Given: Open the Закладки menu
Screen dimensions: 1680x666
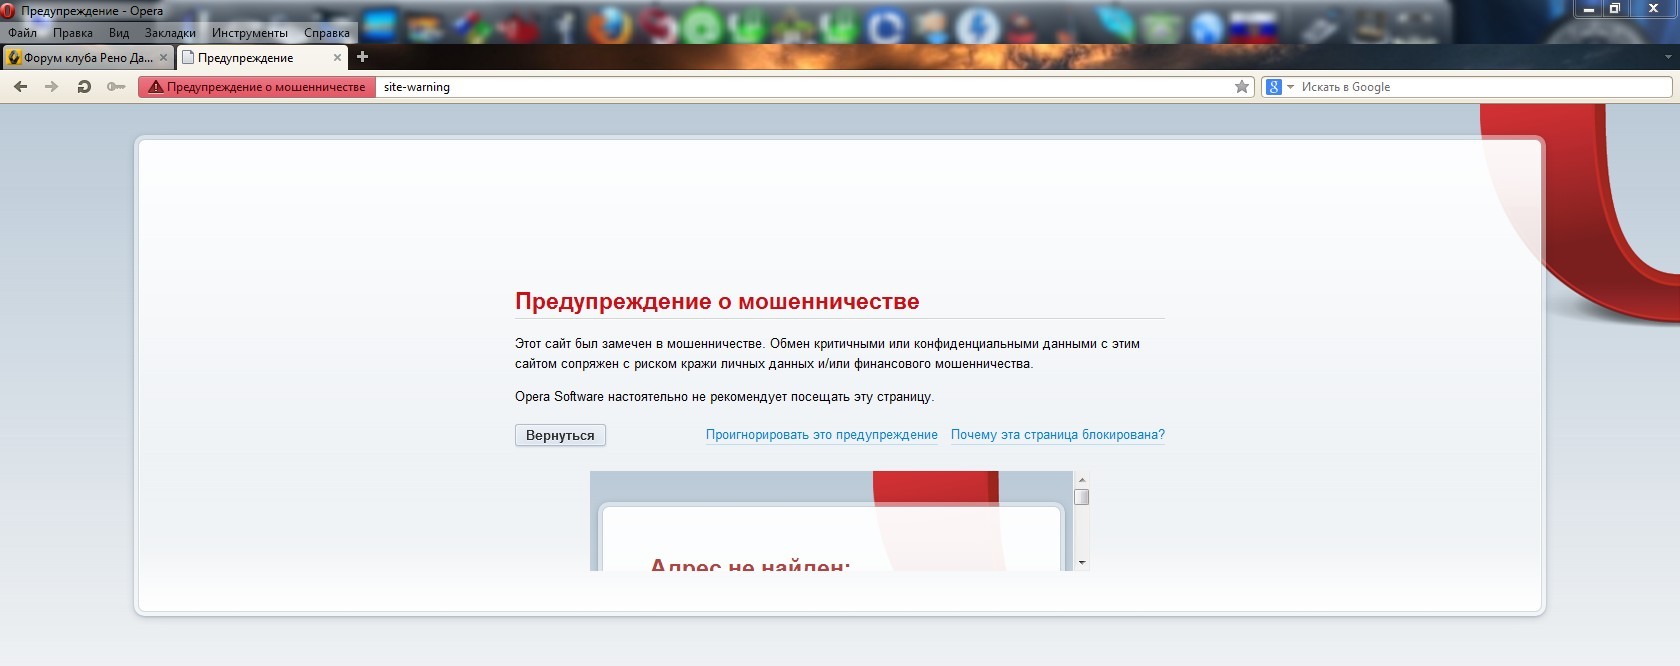Looking at the screenshot, I should (x=170, y=33).
